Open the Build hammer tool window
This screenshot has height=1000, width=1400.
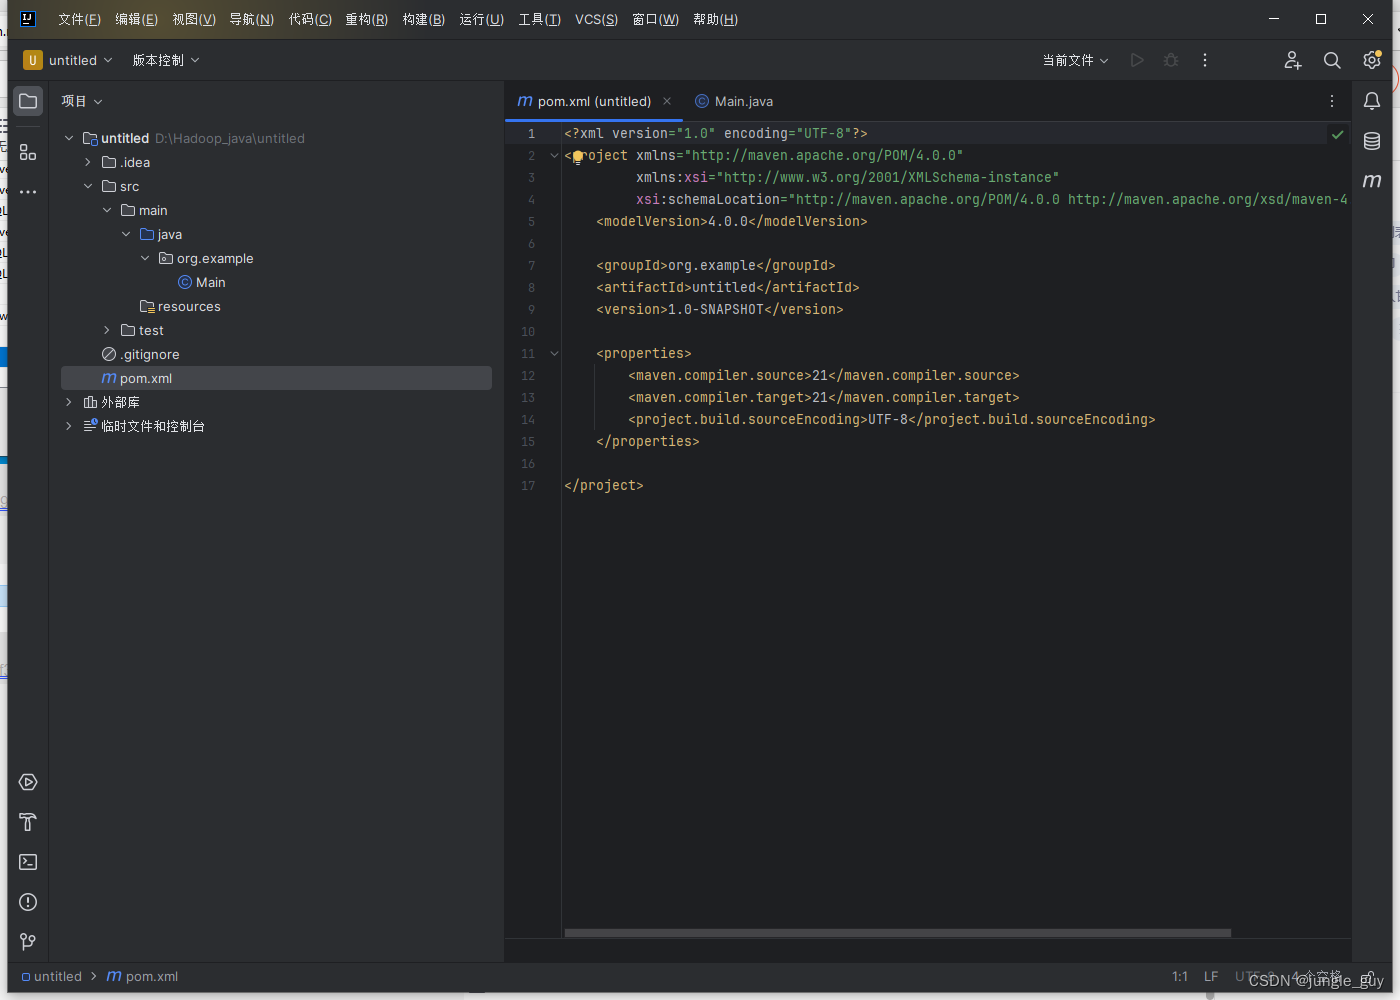click(x=28, y=822)
